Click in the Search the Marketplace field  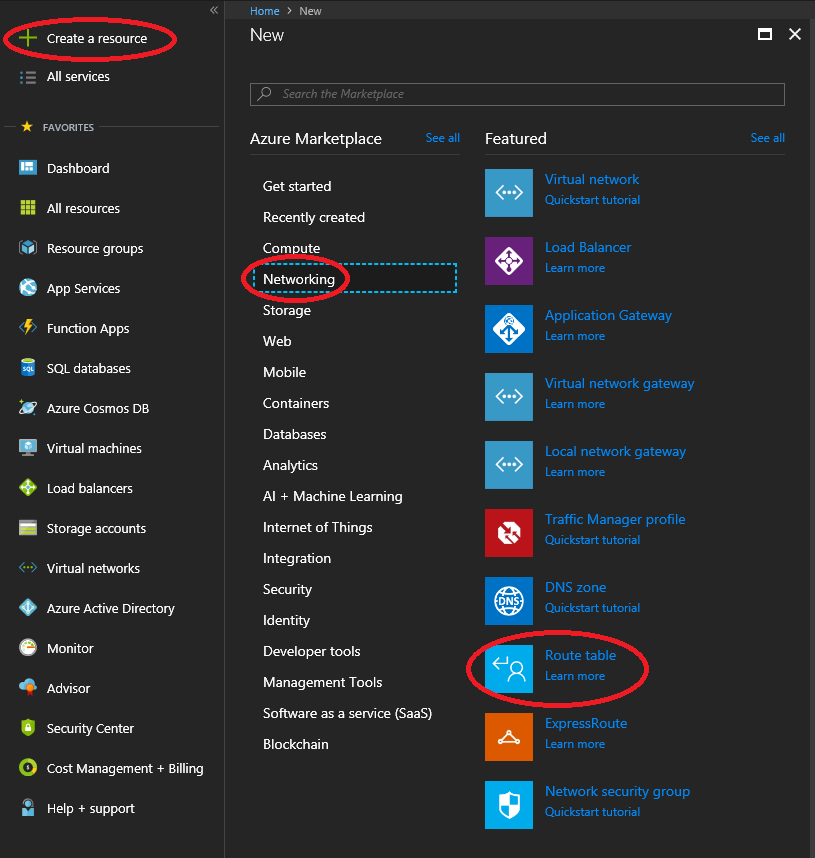(x=517, y=94)
